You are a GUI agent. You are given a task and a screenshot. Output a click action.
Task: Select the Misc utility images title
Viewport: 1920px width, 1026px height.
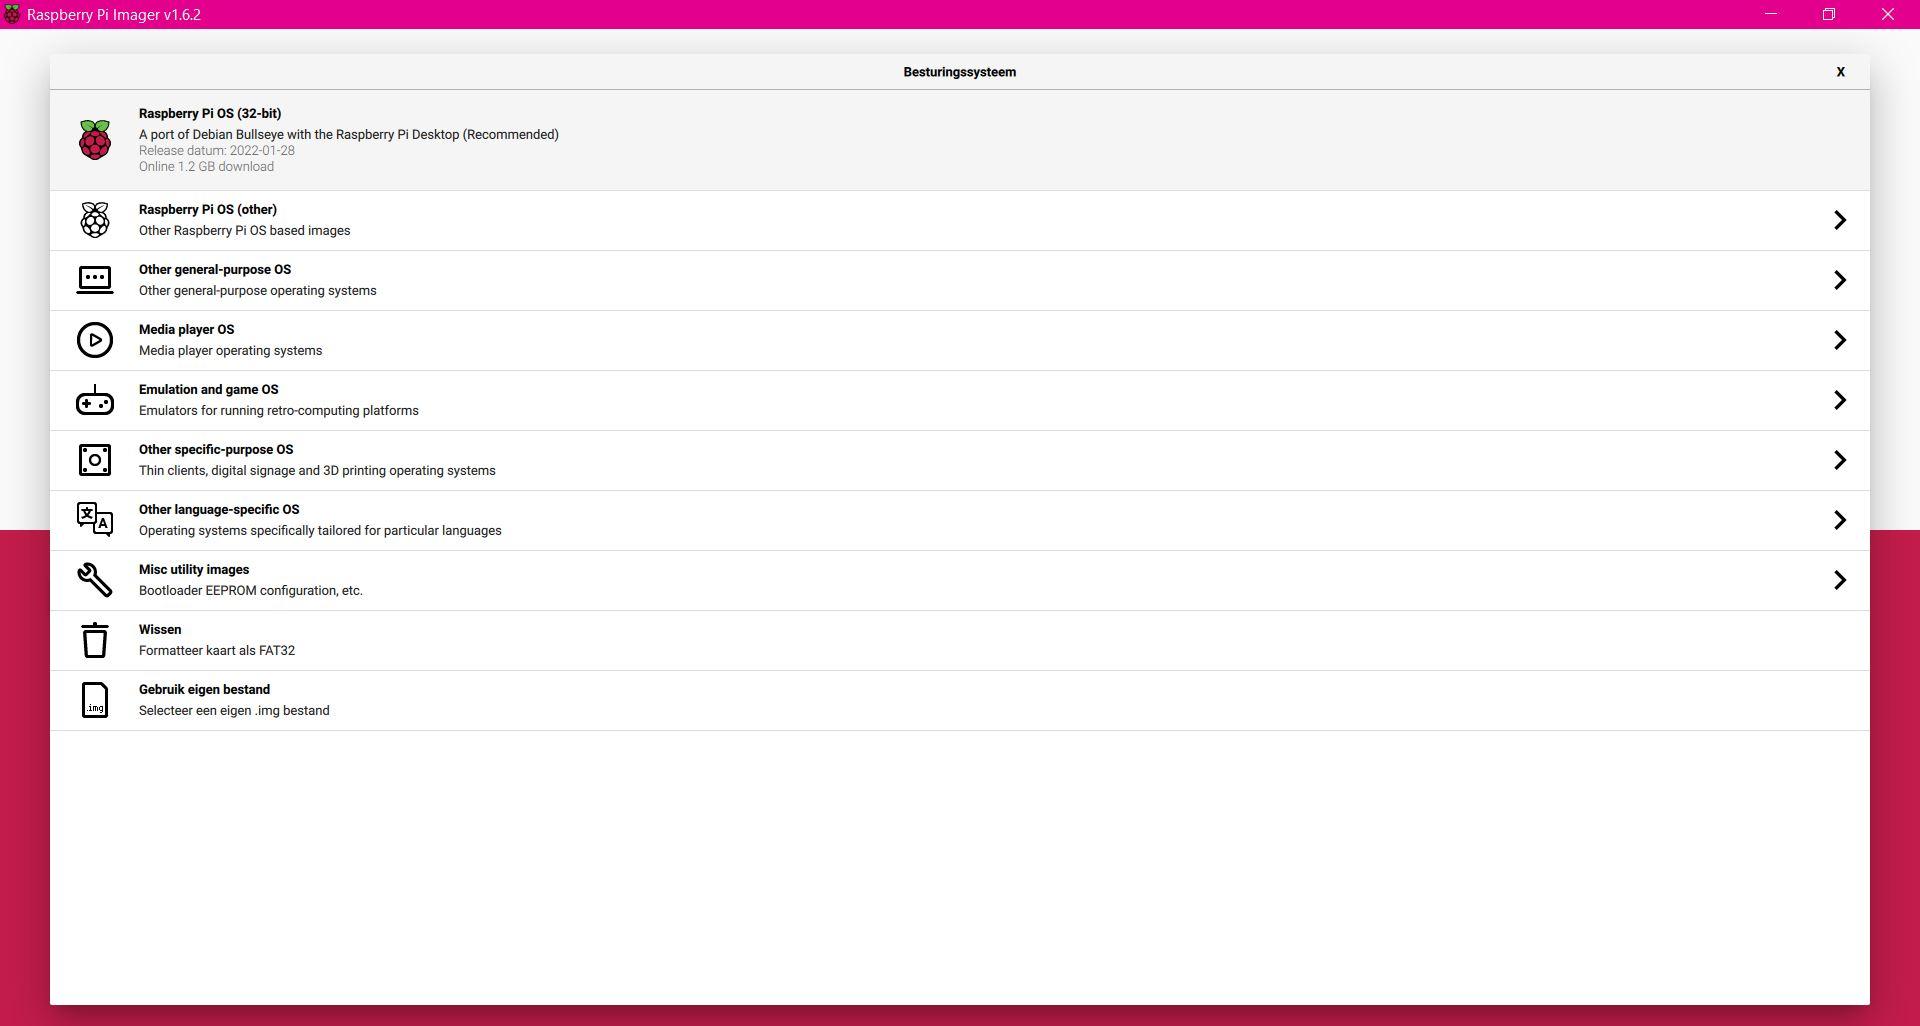[194, 570]
